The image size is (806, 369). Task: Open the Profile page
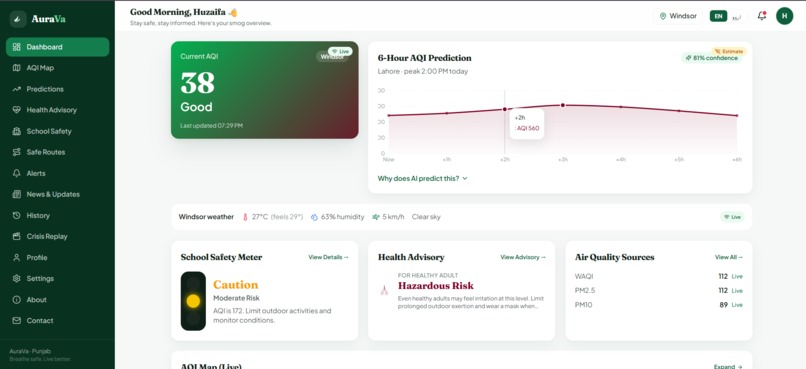point(58,257)
